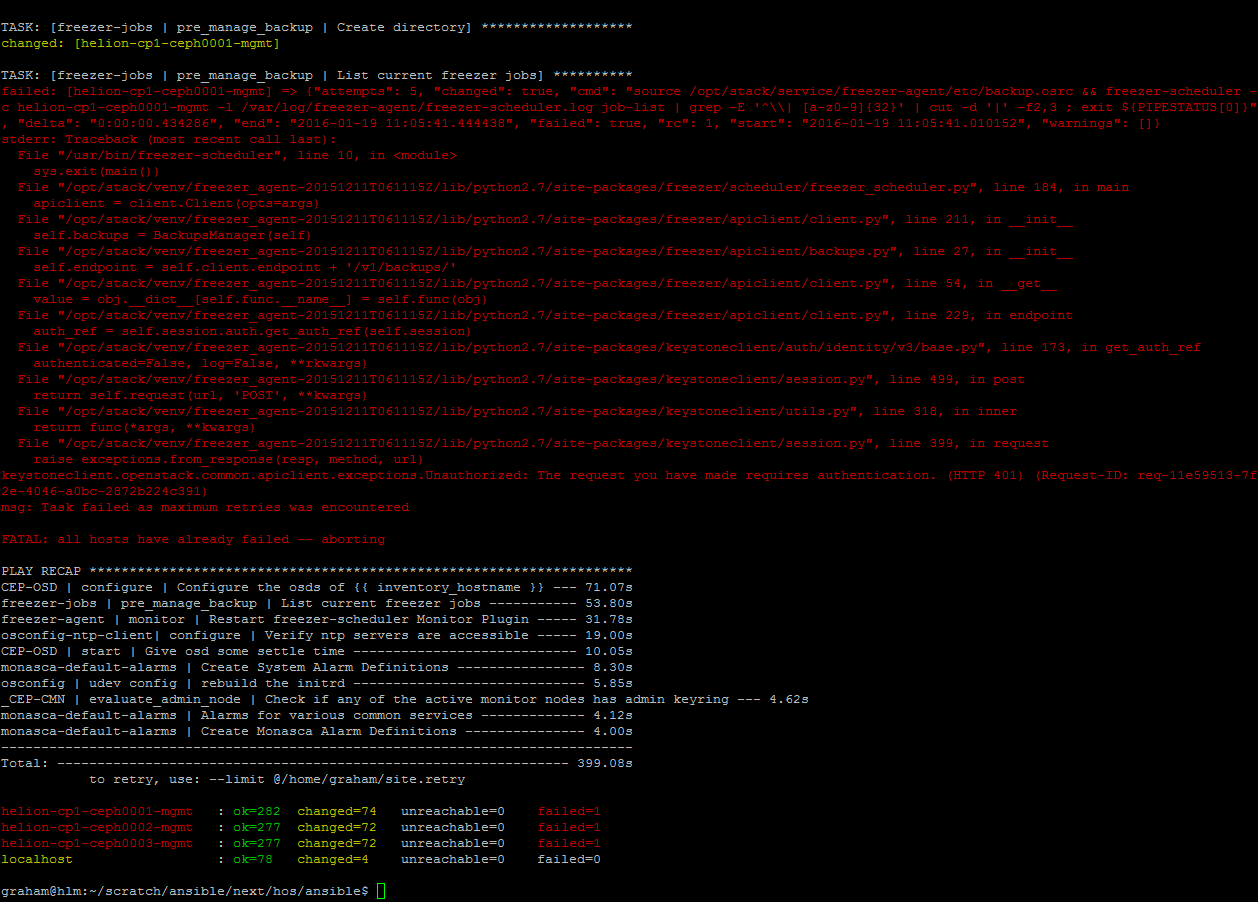Click 'Restart freezer-scheduler Monitor Plugin' 31.78s row
The width and height of the screenshot is (1258, 902).
[x=317, y=619]
